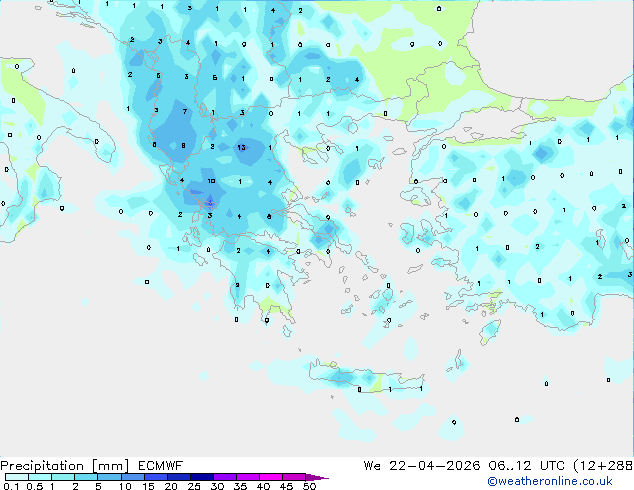Select the dark navy swatch between 25 and 30
634x490 pixels.
(x=202, y=477)
